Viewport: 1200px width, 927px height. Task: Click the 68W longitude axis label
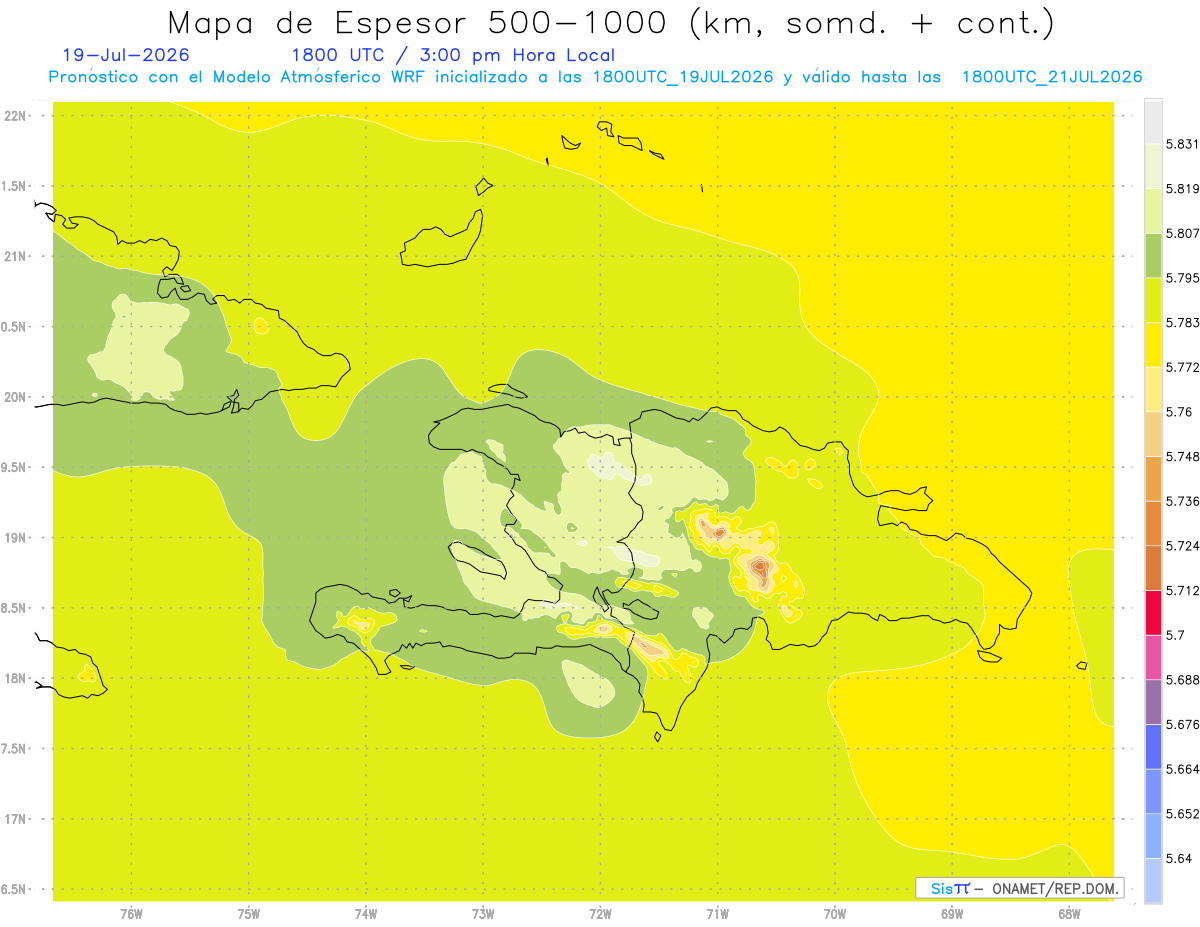pos(1069,914)
